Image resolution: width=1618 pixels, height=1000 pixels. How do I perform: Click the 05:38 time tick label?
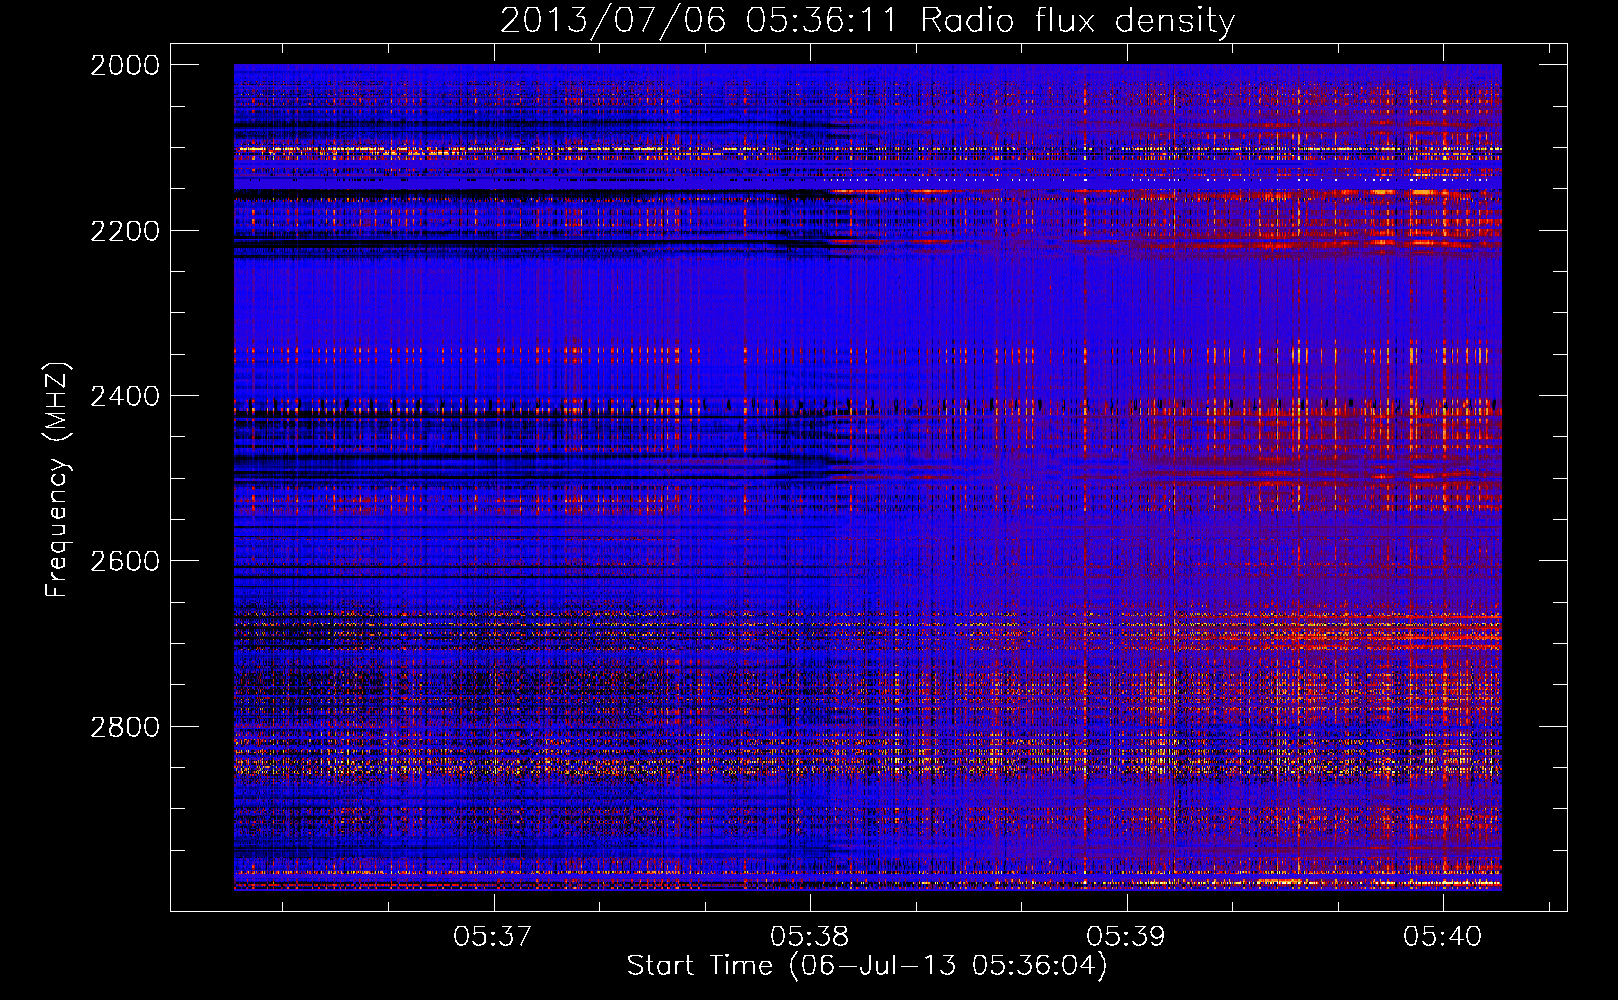810,936
